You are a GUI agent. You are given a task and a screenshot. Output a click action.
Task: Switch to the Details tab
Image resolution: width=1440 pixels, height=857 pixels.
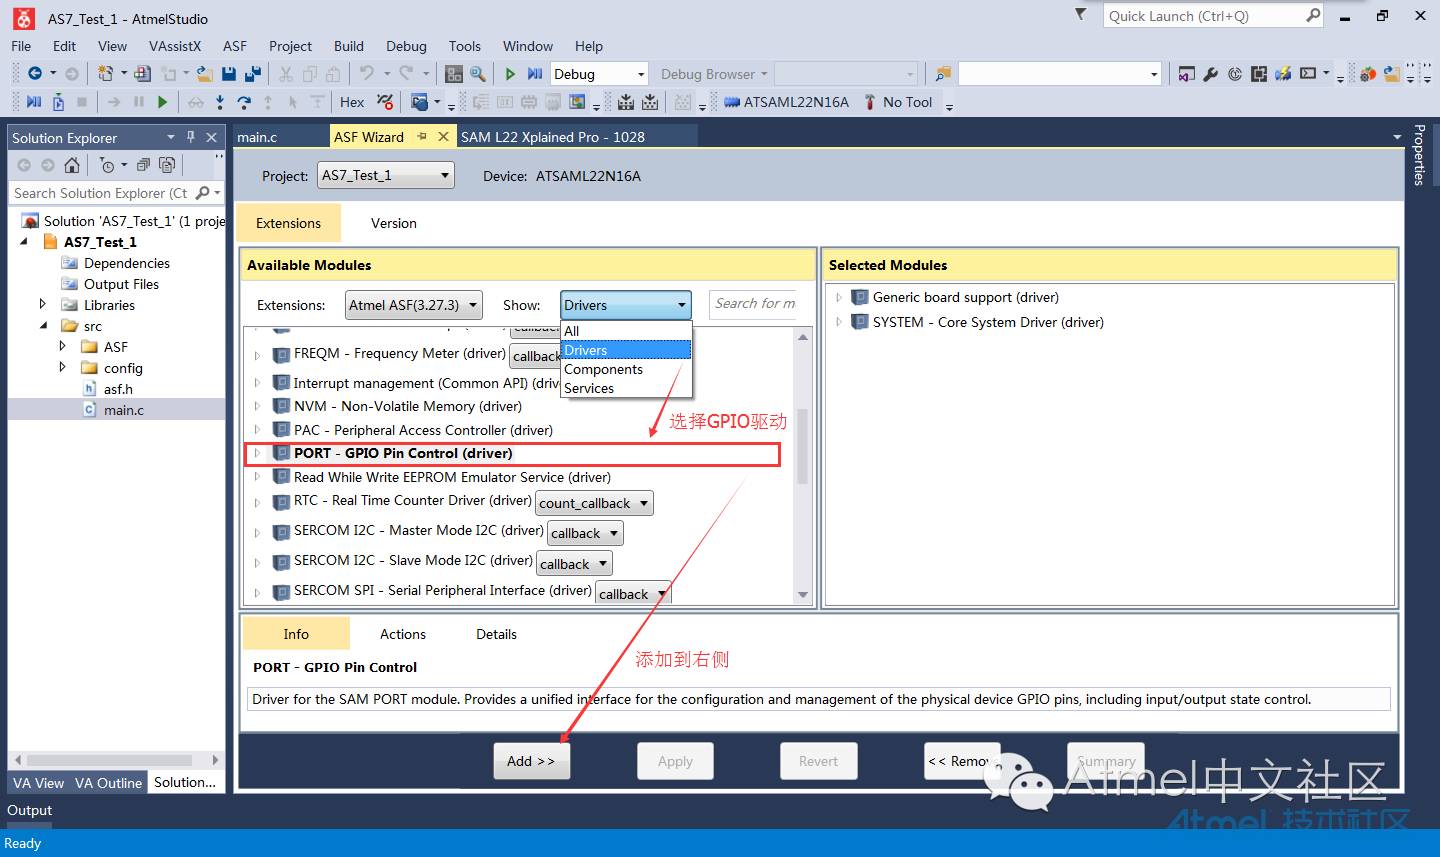click(x=496, y=634)
